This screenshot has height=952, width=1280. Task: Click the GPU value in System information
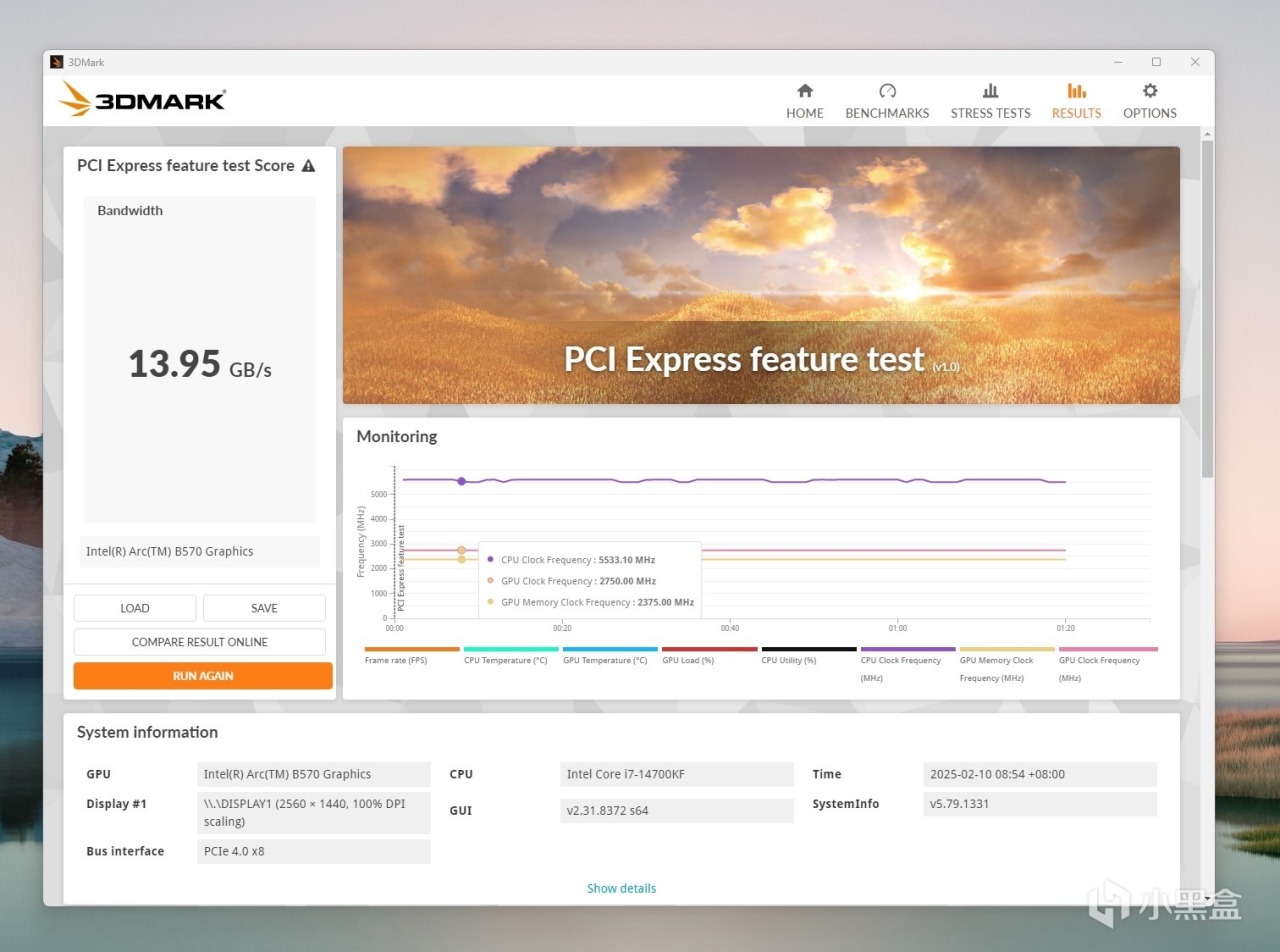tap(314, 774)
